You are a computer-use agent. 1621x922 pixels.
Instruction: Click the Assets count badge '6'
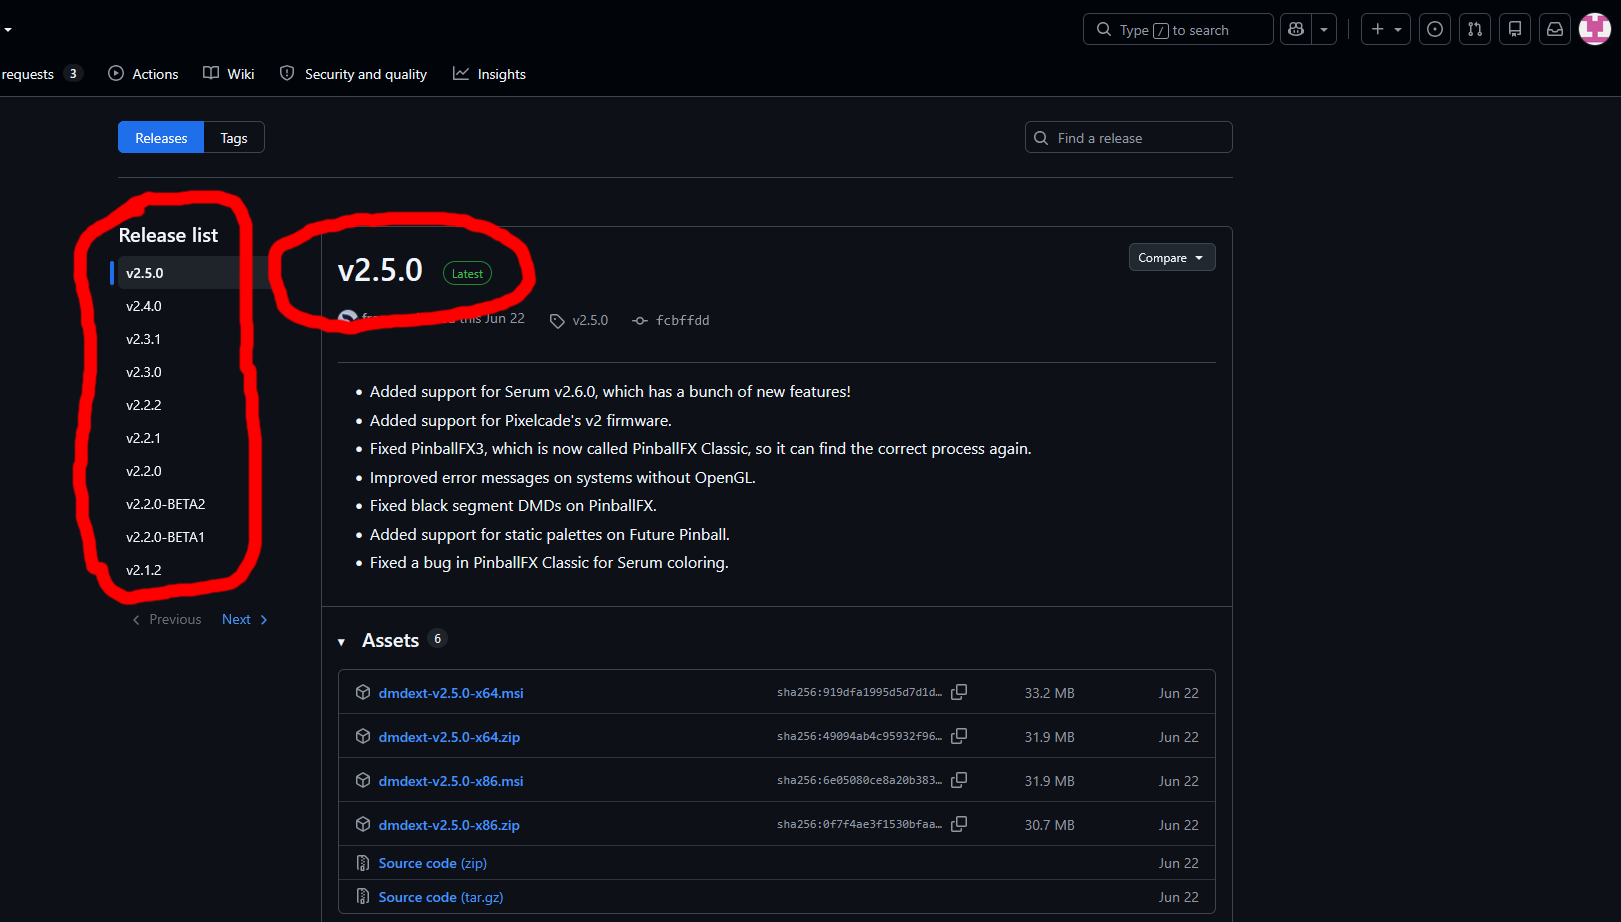click(x=437, y=639)
